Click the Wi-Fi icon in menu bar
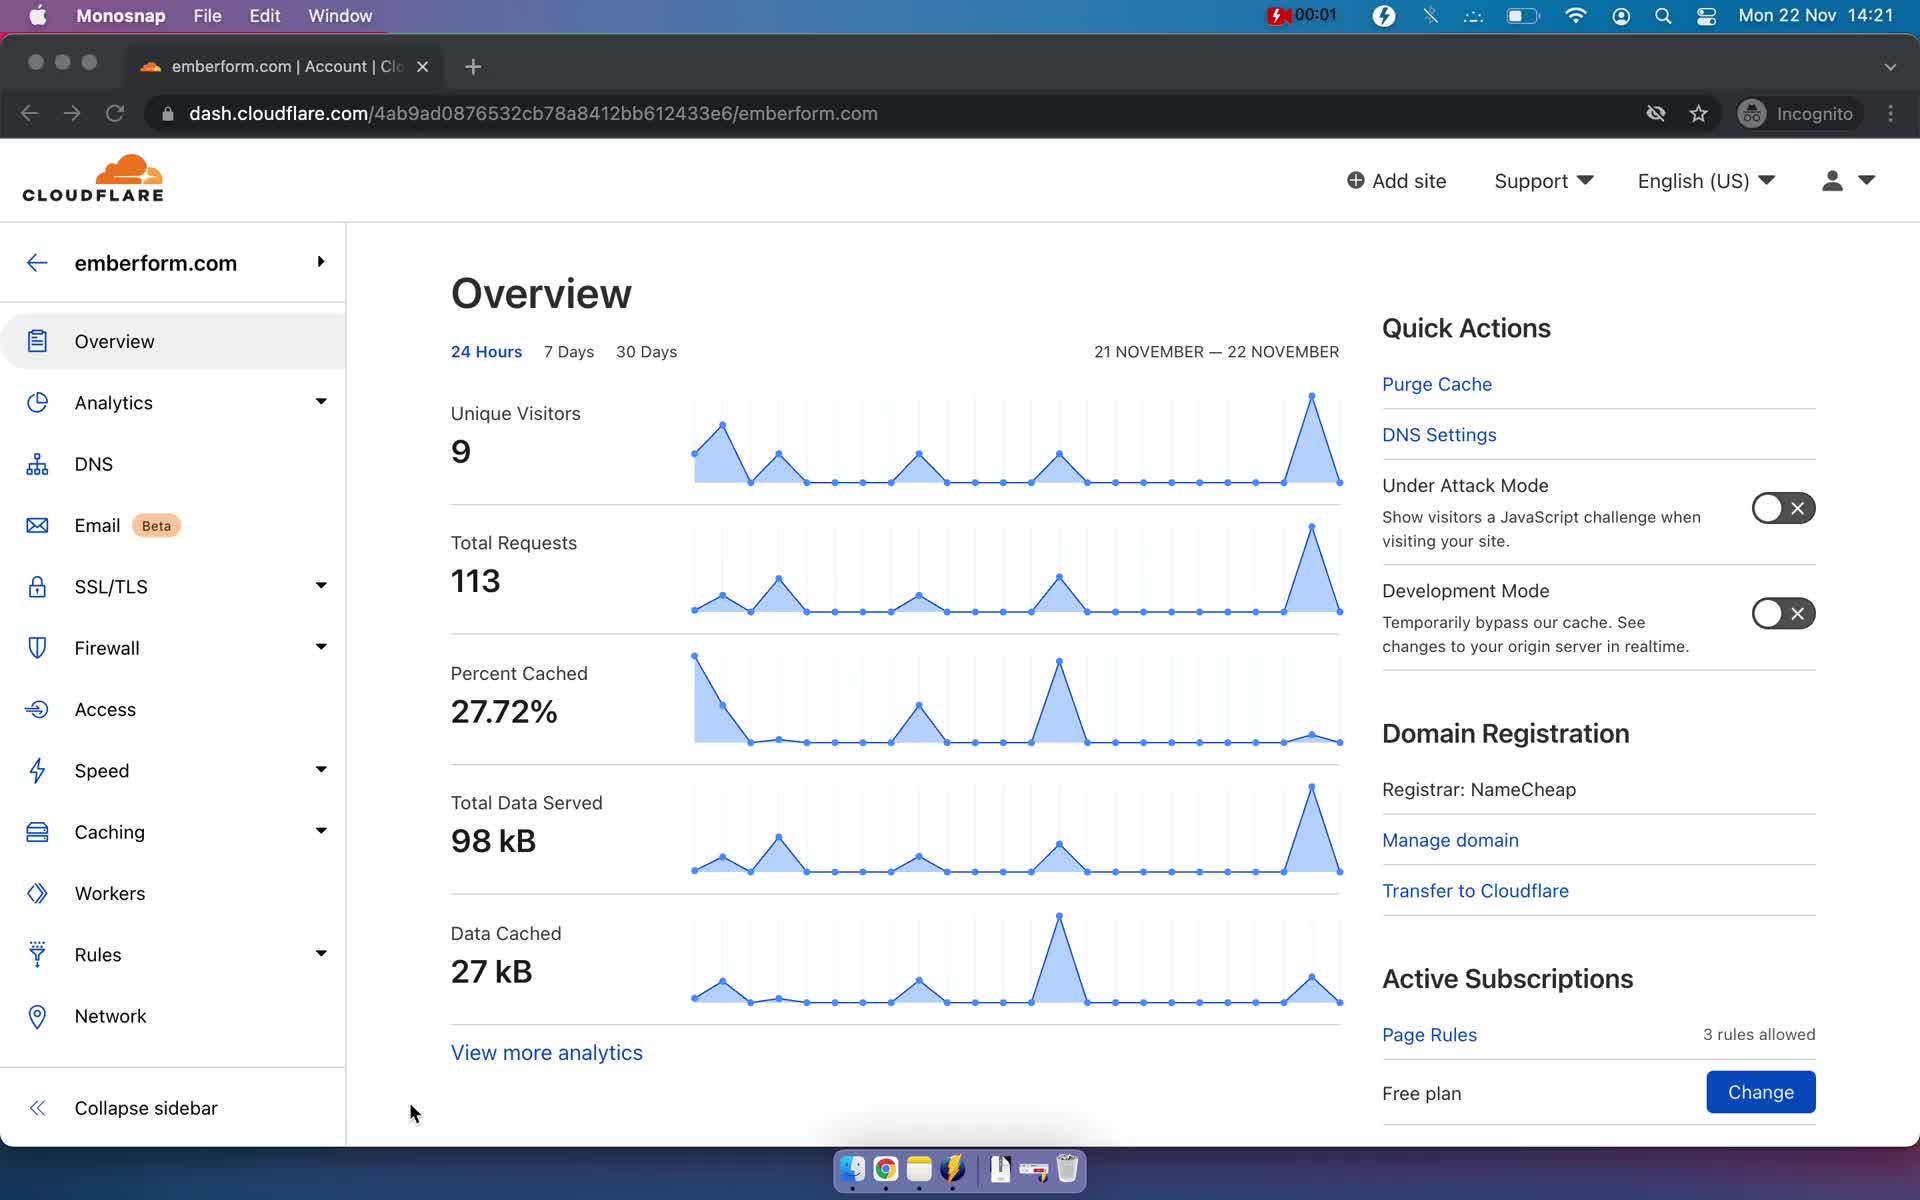 [x=1575, y=16]
